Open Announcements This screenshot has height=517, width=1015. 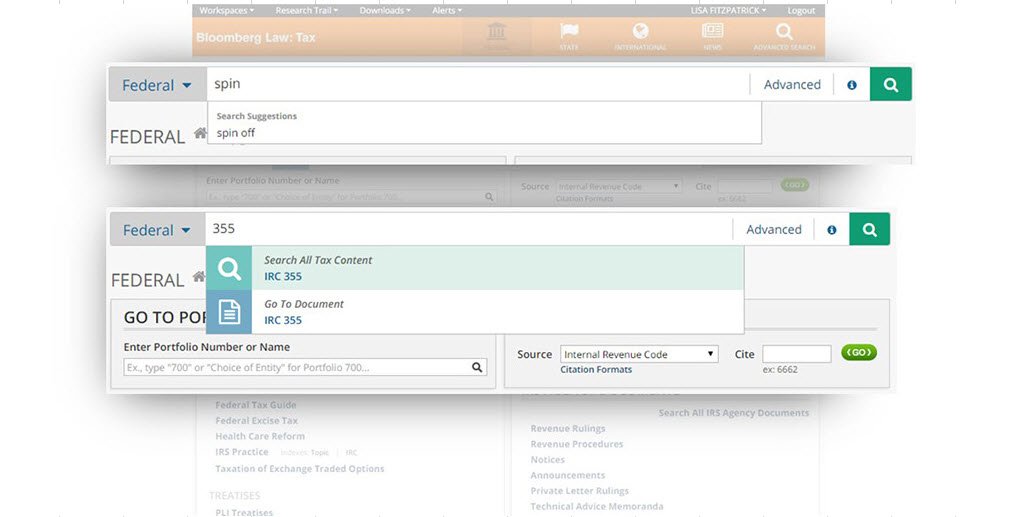pos(568,475)
